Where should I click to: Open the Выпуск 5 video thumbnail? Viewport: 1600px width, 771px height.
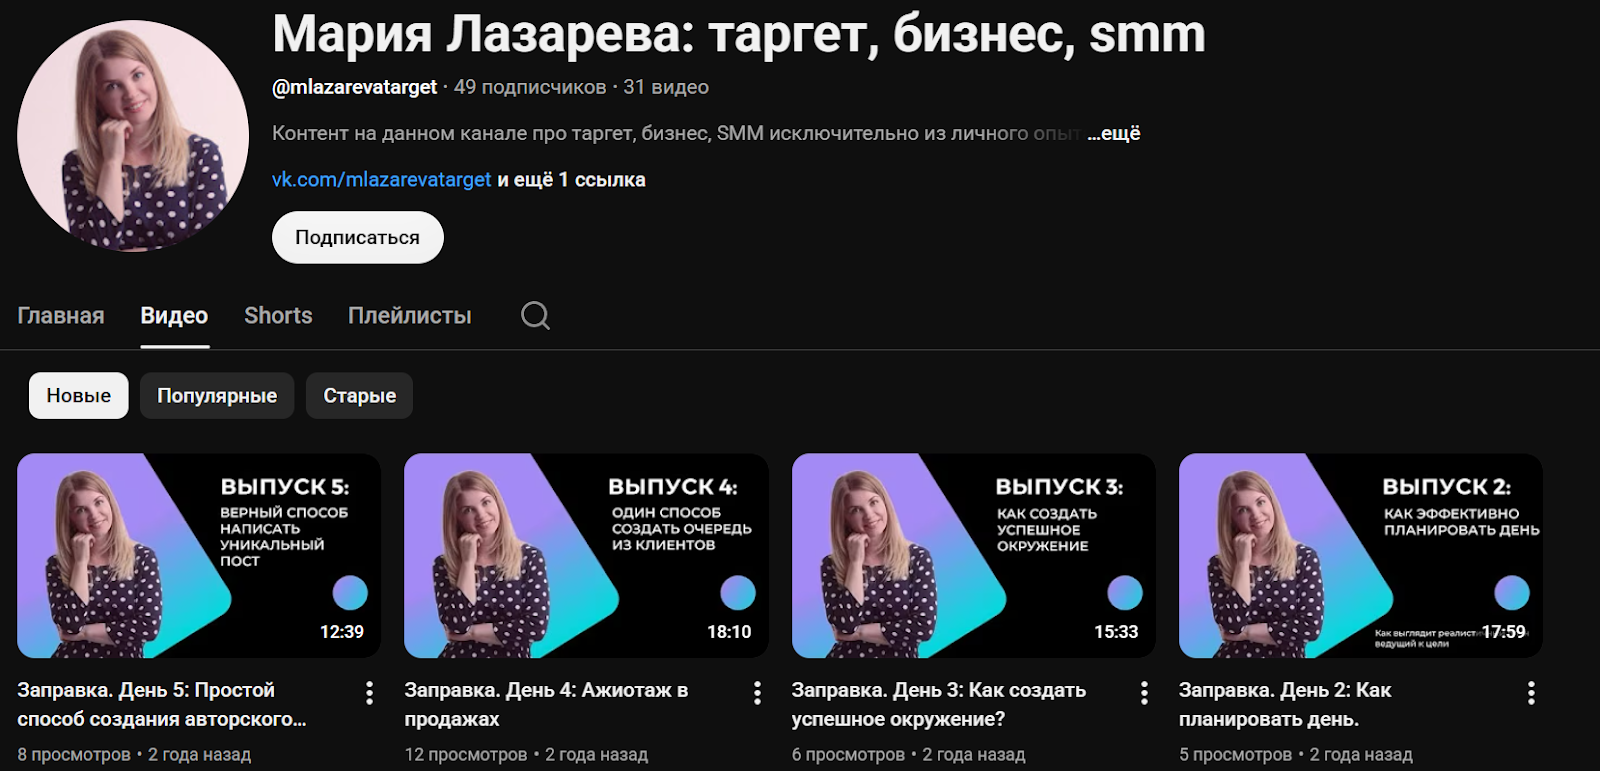(x=199, y=556)
